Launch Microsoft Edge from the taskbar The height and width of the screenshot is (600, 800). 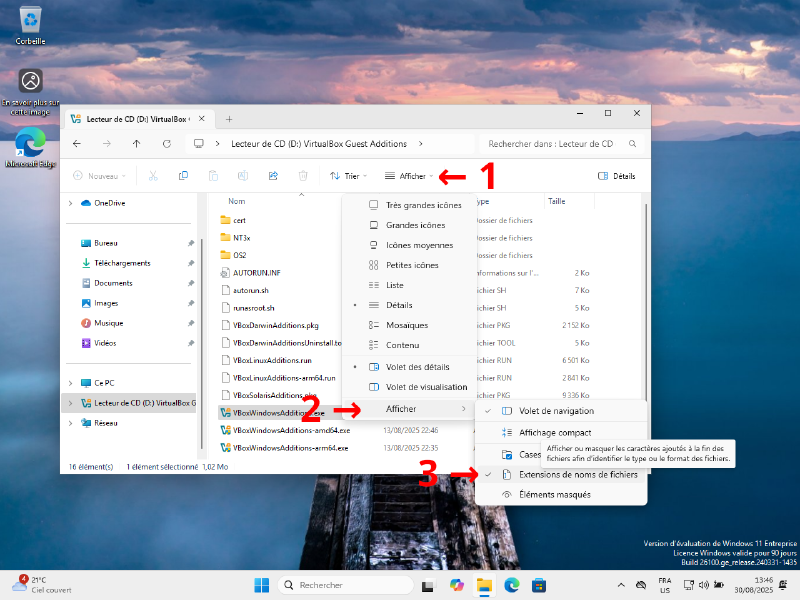click(512, 584)
